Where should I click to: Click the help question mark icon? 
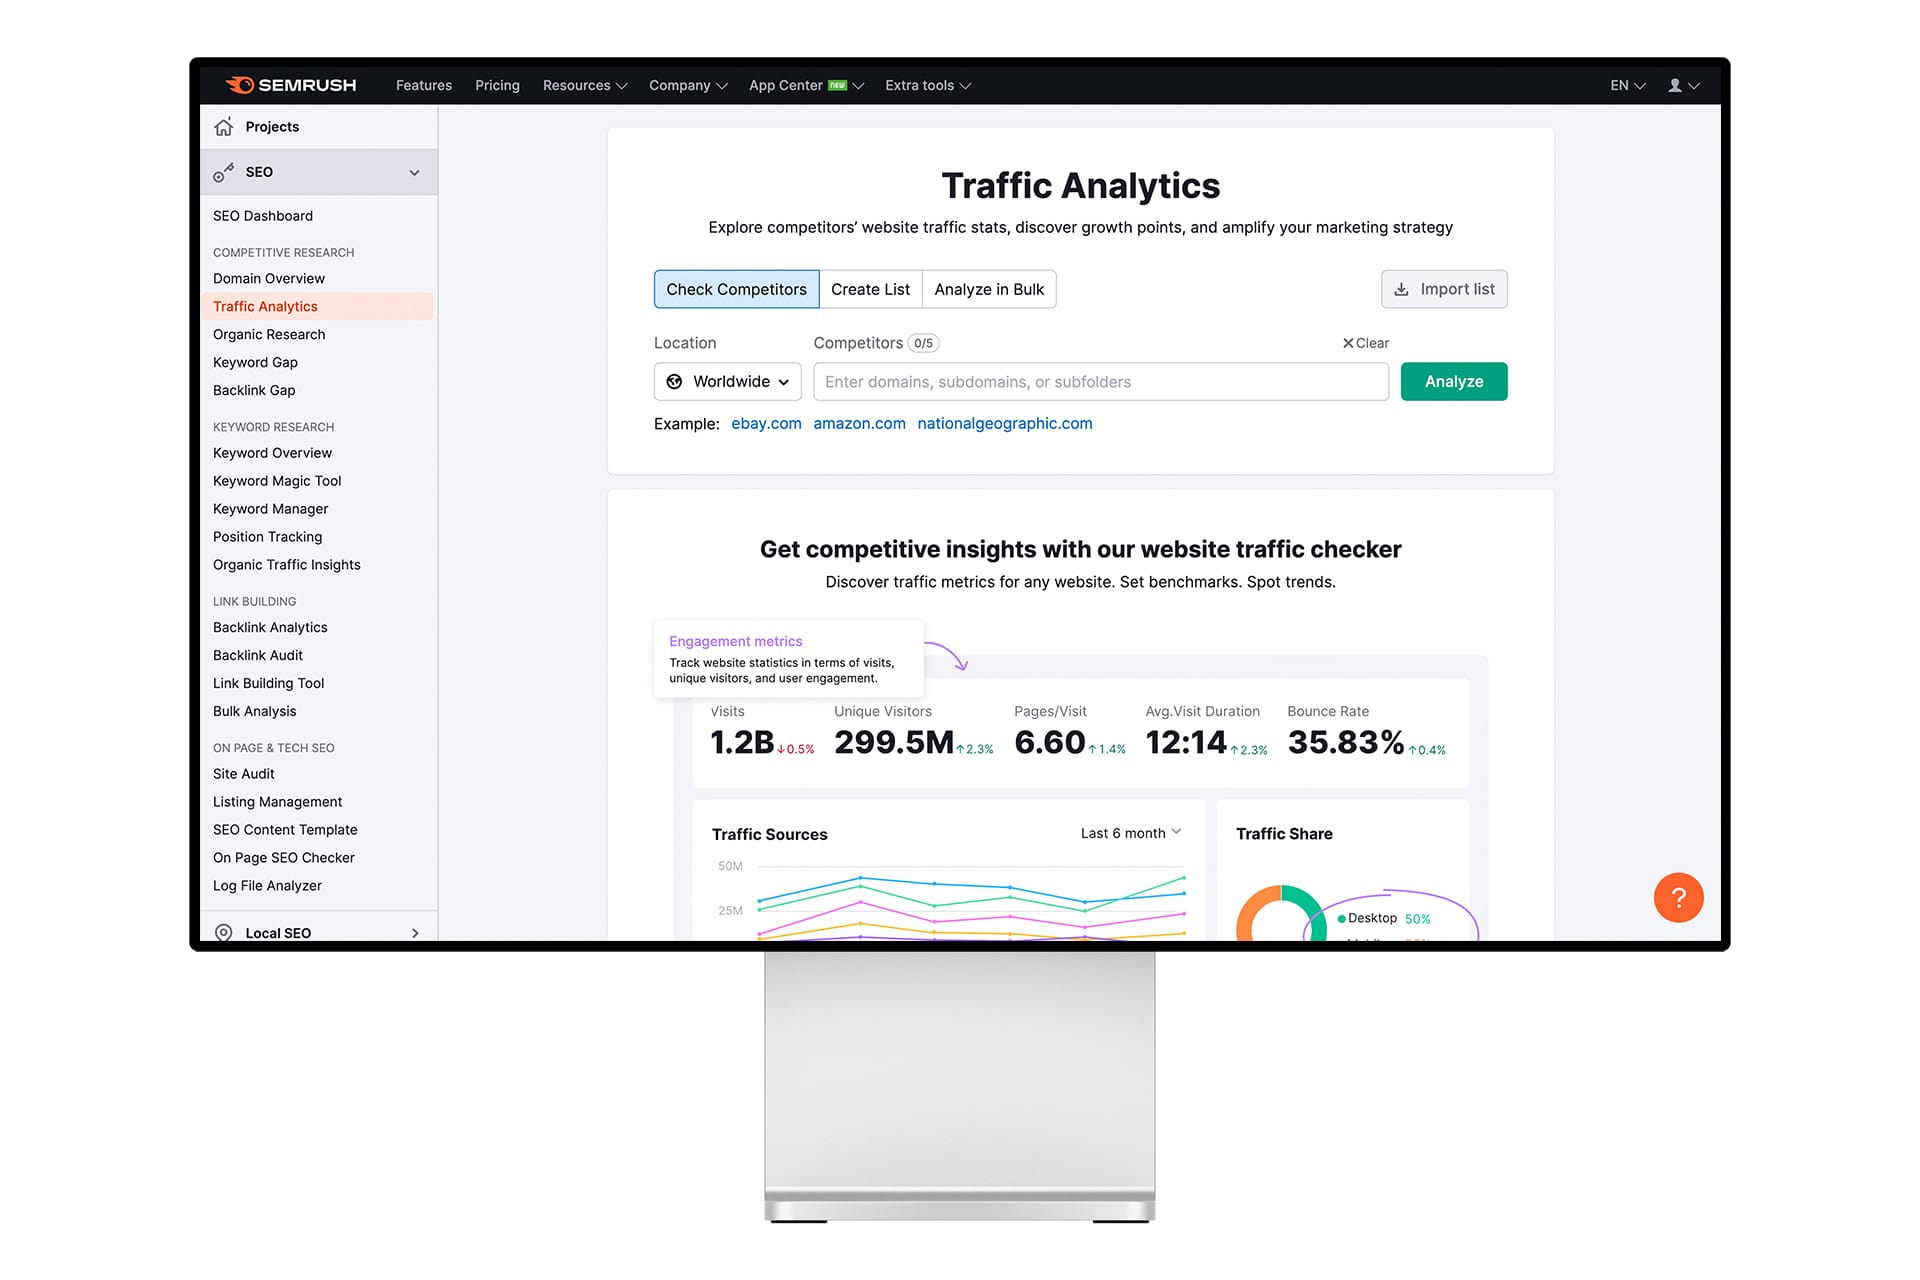click(x=1679, y=897)
